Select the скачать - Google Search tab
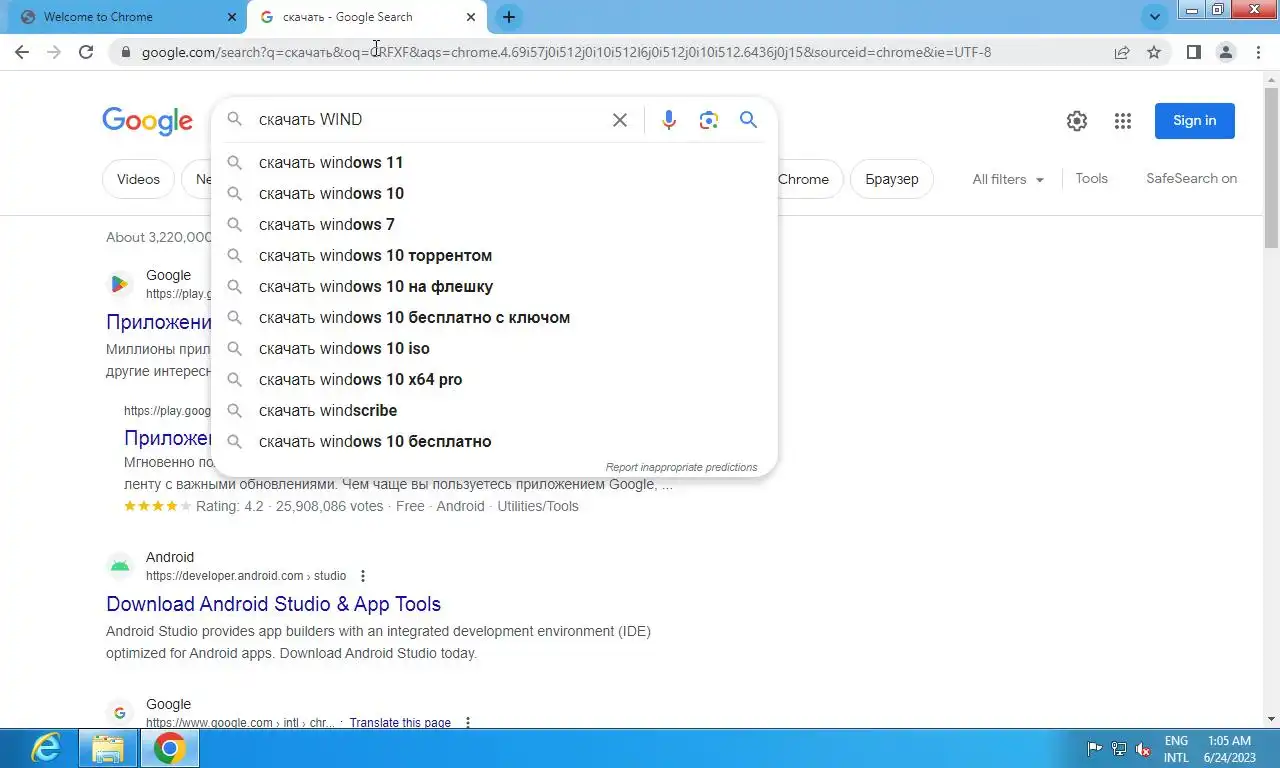Screen dimensions: 1280x768 point(368,17)
